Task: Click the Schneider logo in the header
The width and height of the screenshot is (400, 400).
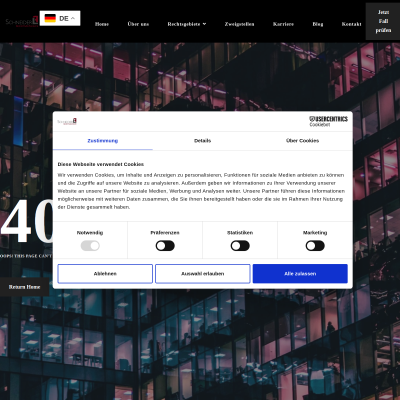Action: click(x=22, y=22)
